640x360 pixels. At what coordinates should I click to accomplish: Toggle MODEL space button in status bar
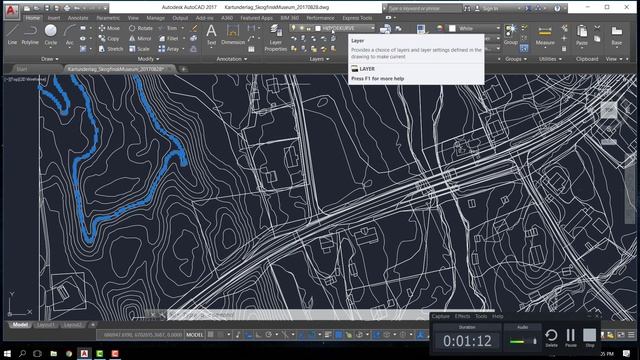[194, 335]
